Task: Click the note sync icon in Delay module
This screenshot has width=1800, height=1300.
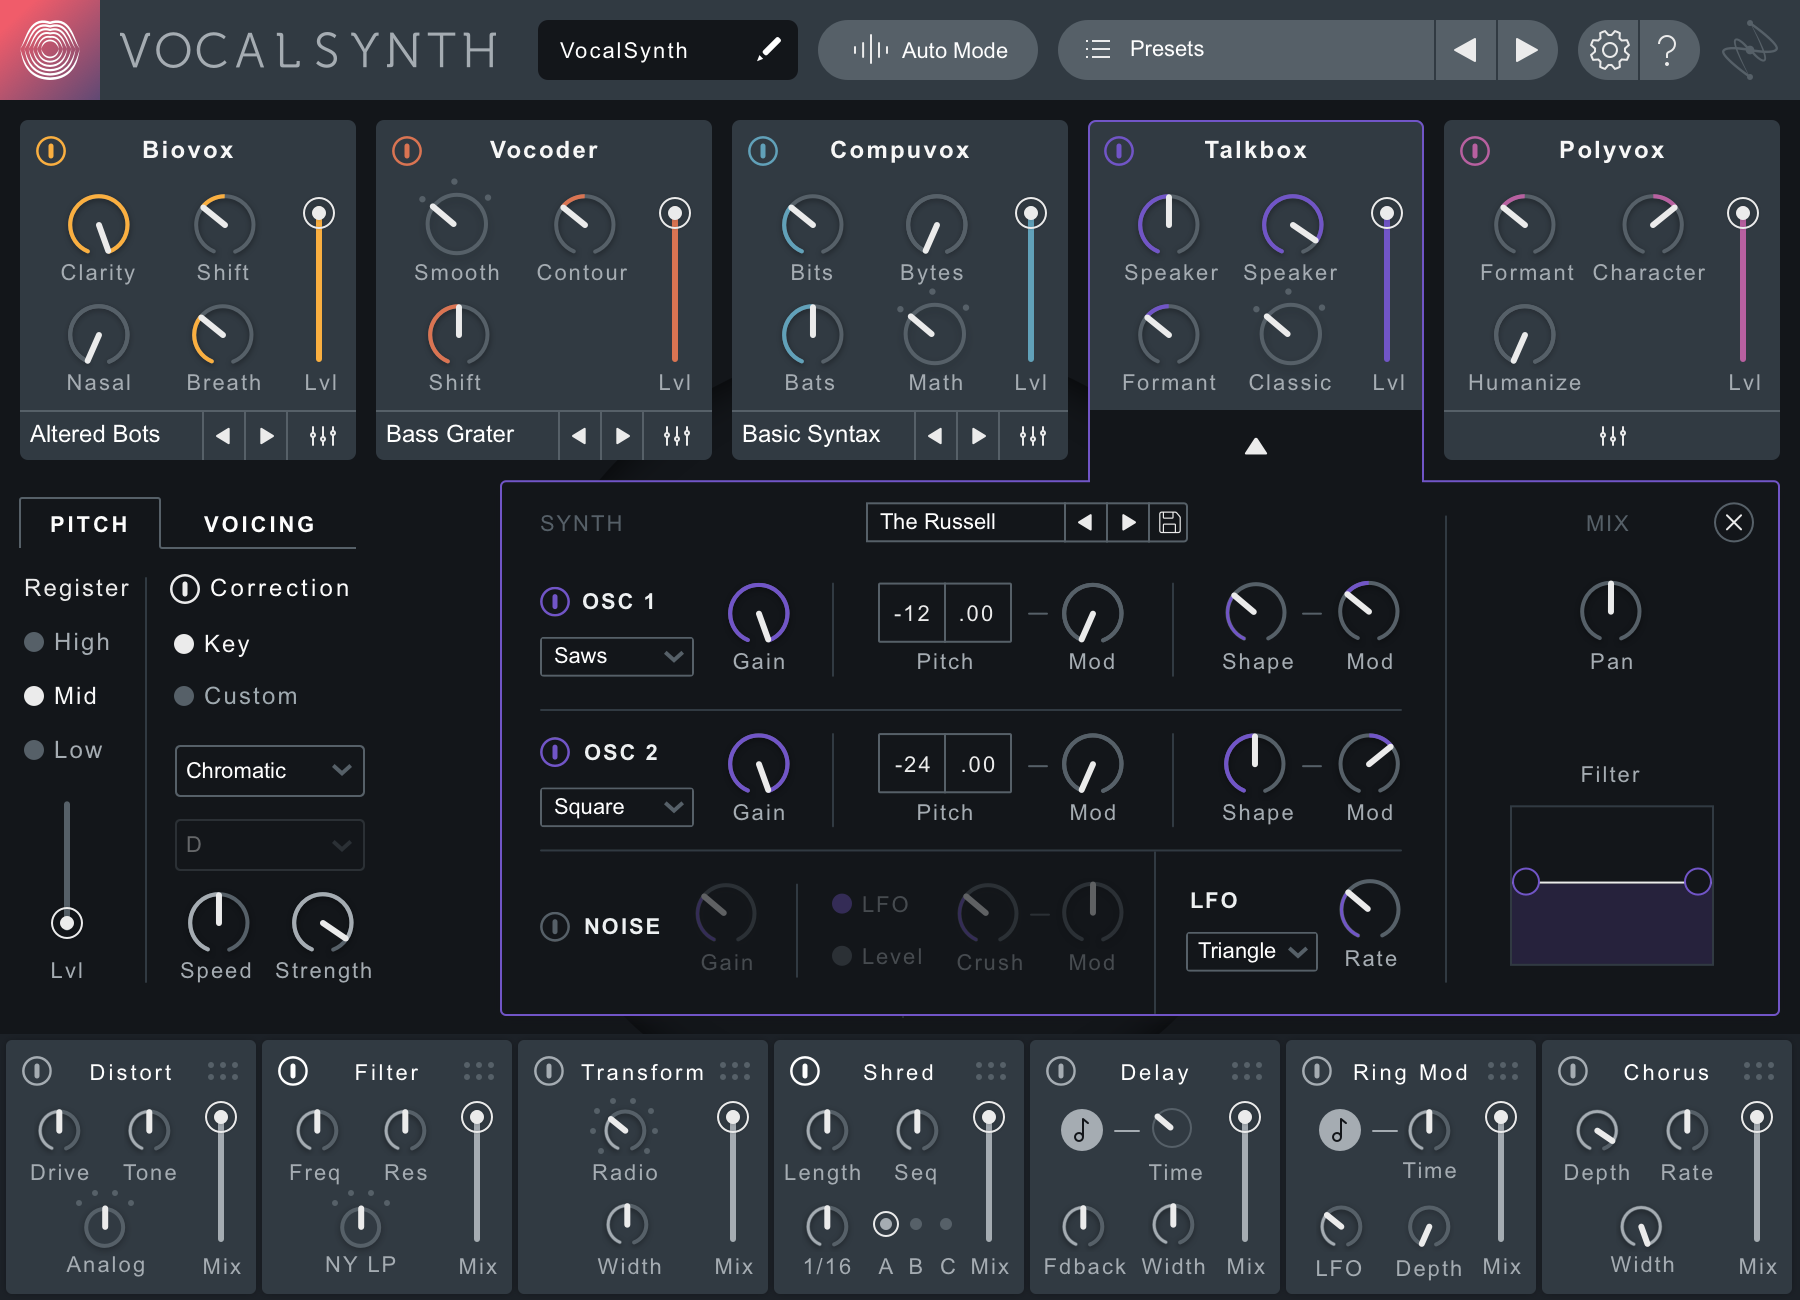Action: [1081, 1130]
